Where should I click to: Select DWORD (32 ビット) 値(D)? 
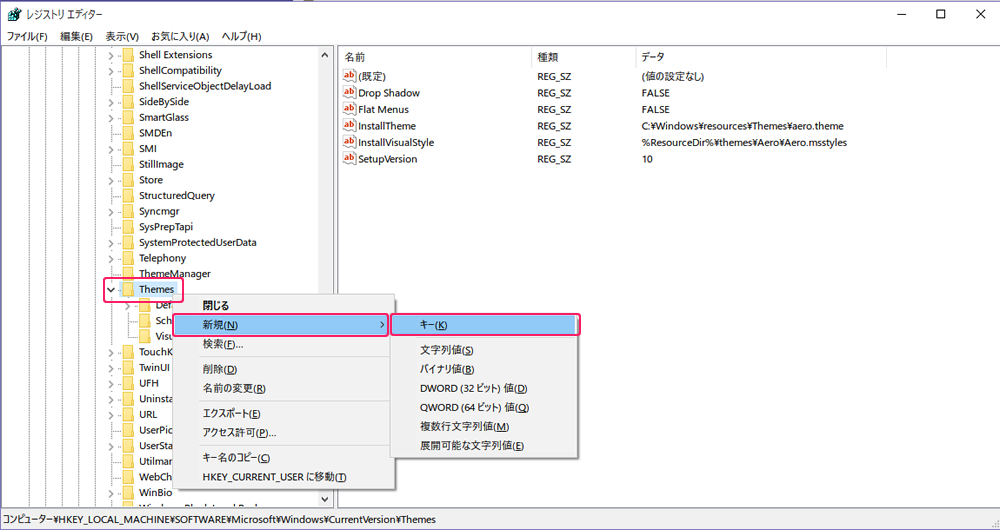484,388
